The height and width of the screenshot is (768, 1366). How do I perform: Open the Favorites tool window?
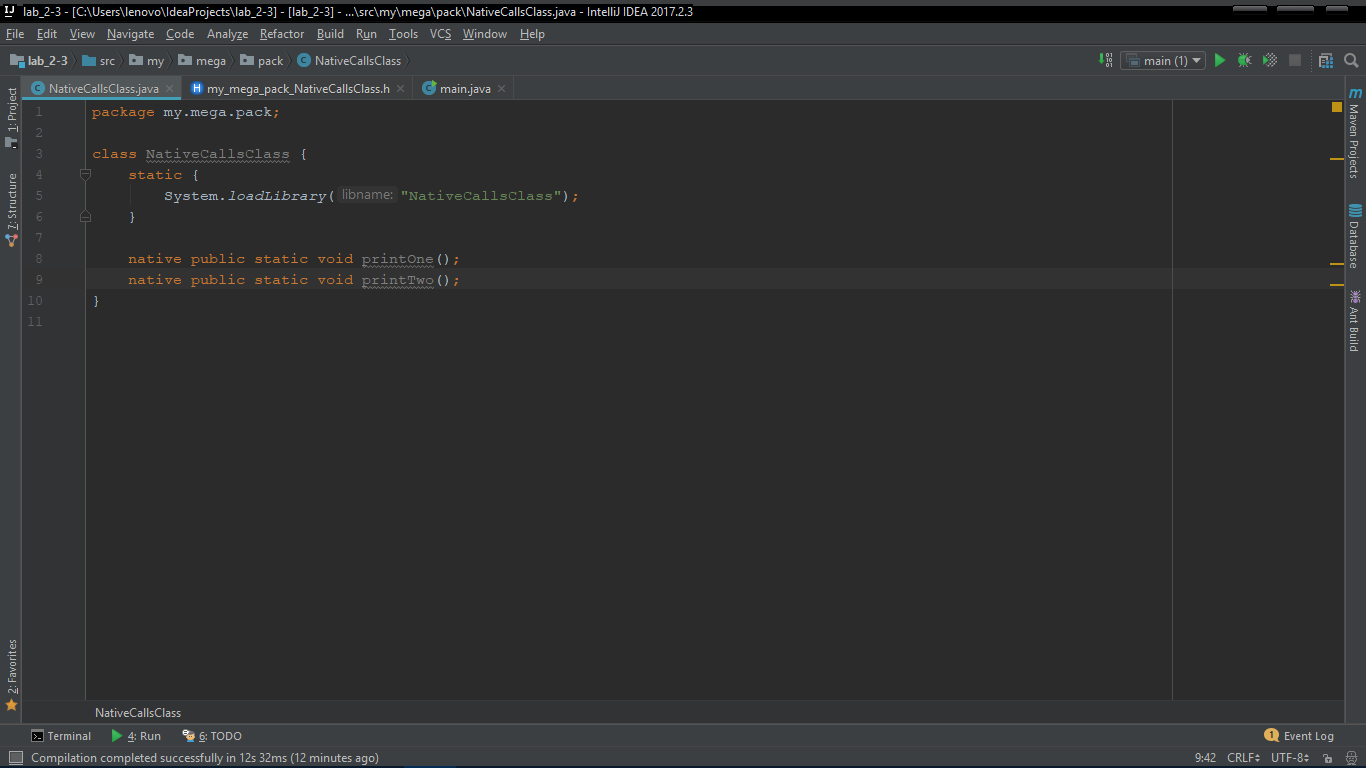[x=11, y=675]
